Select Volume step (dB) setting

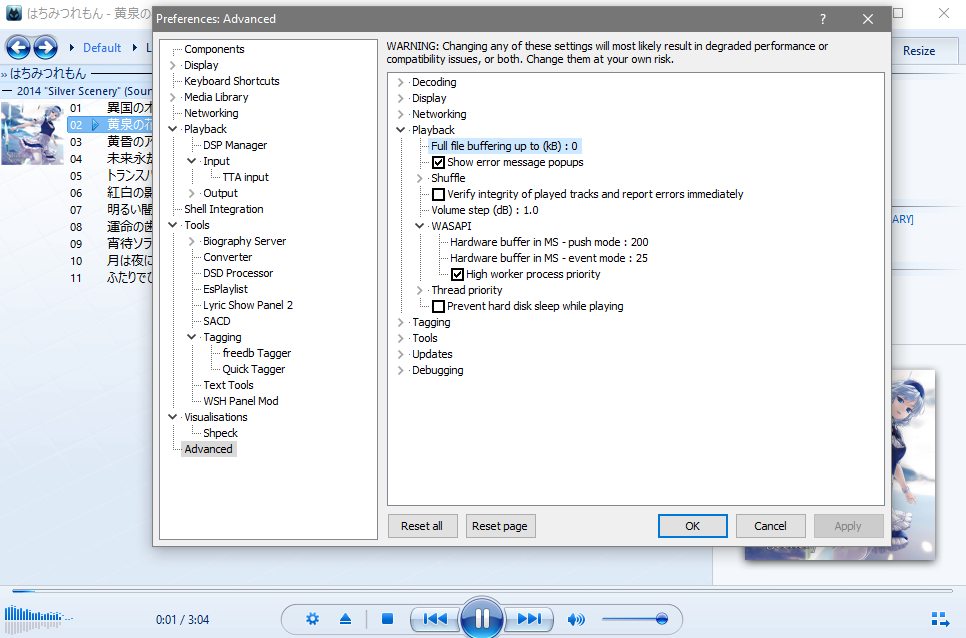click(x=485, y=211)
